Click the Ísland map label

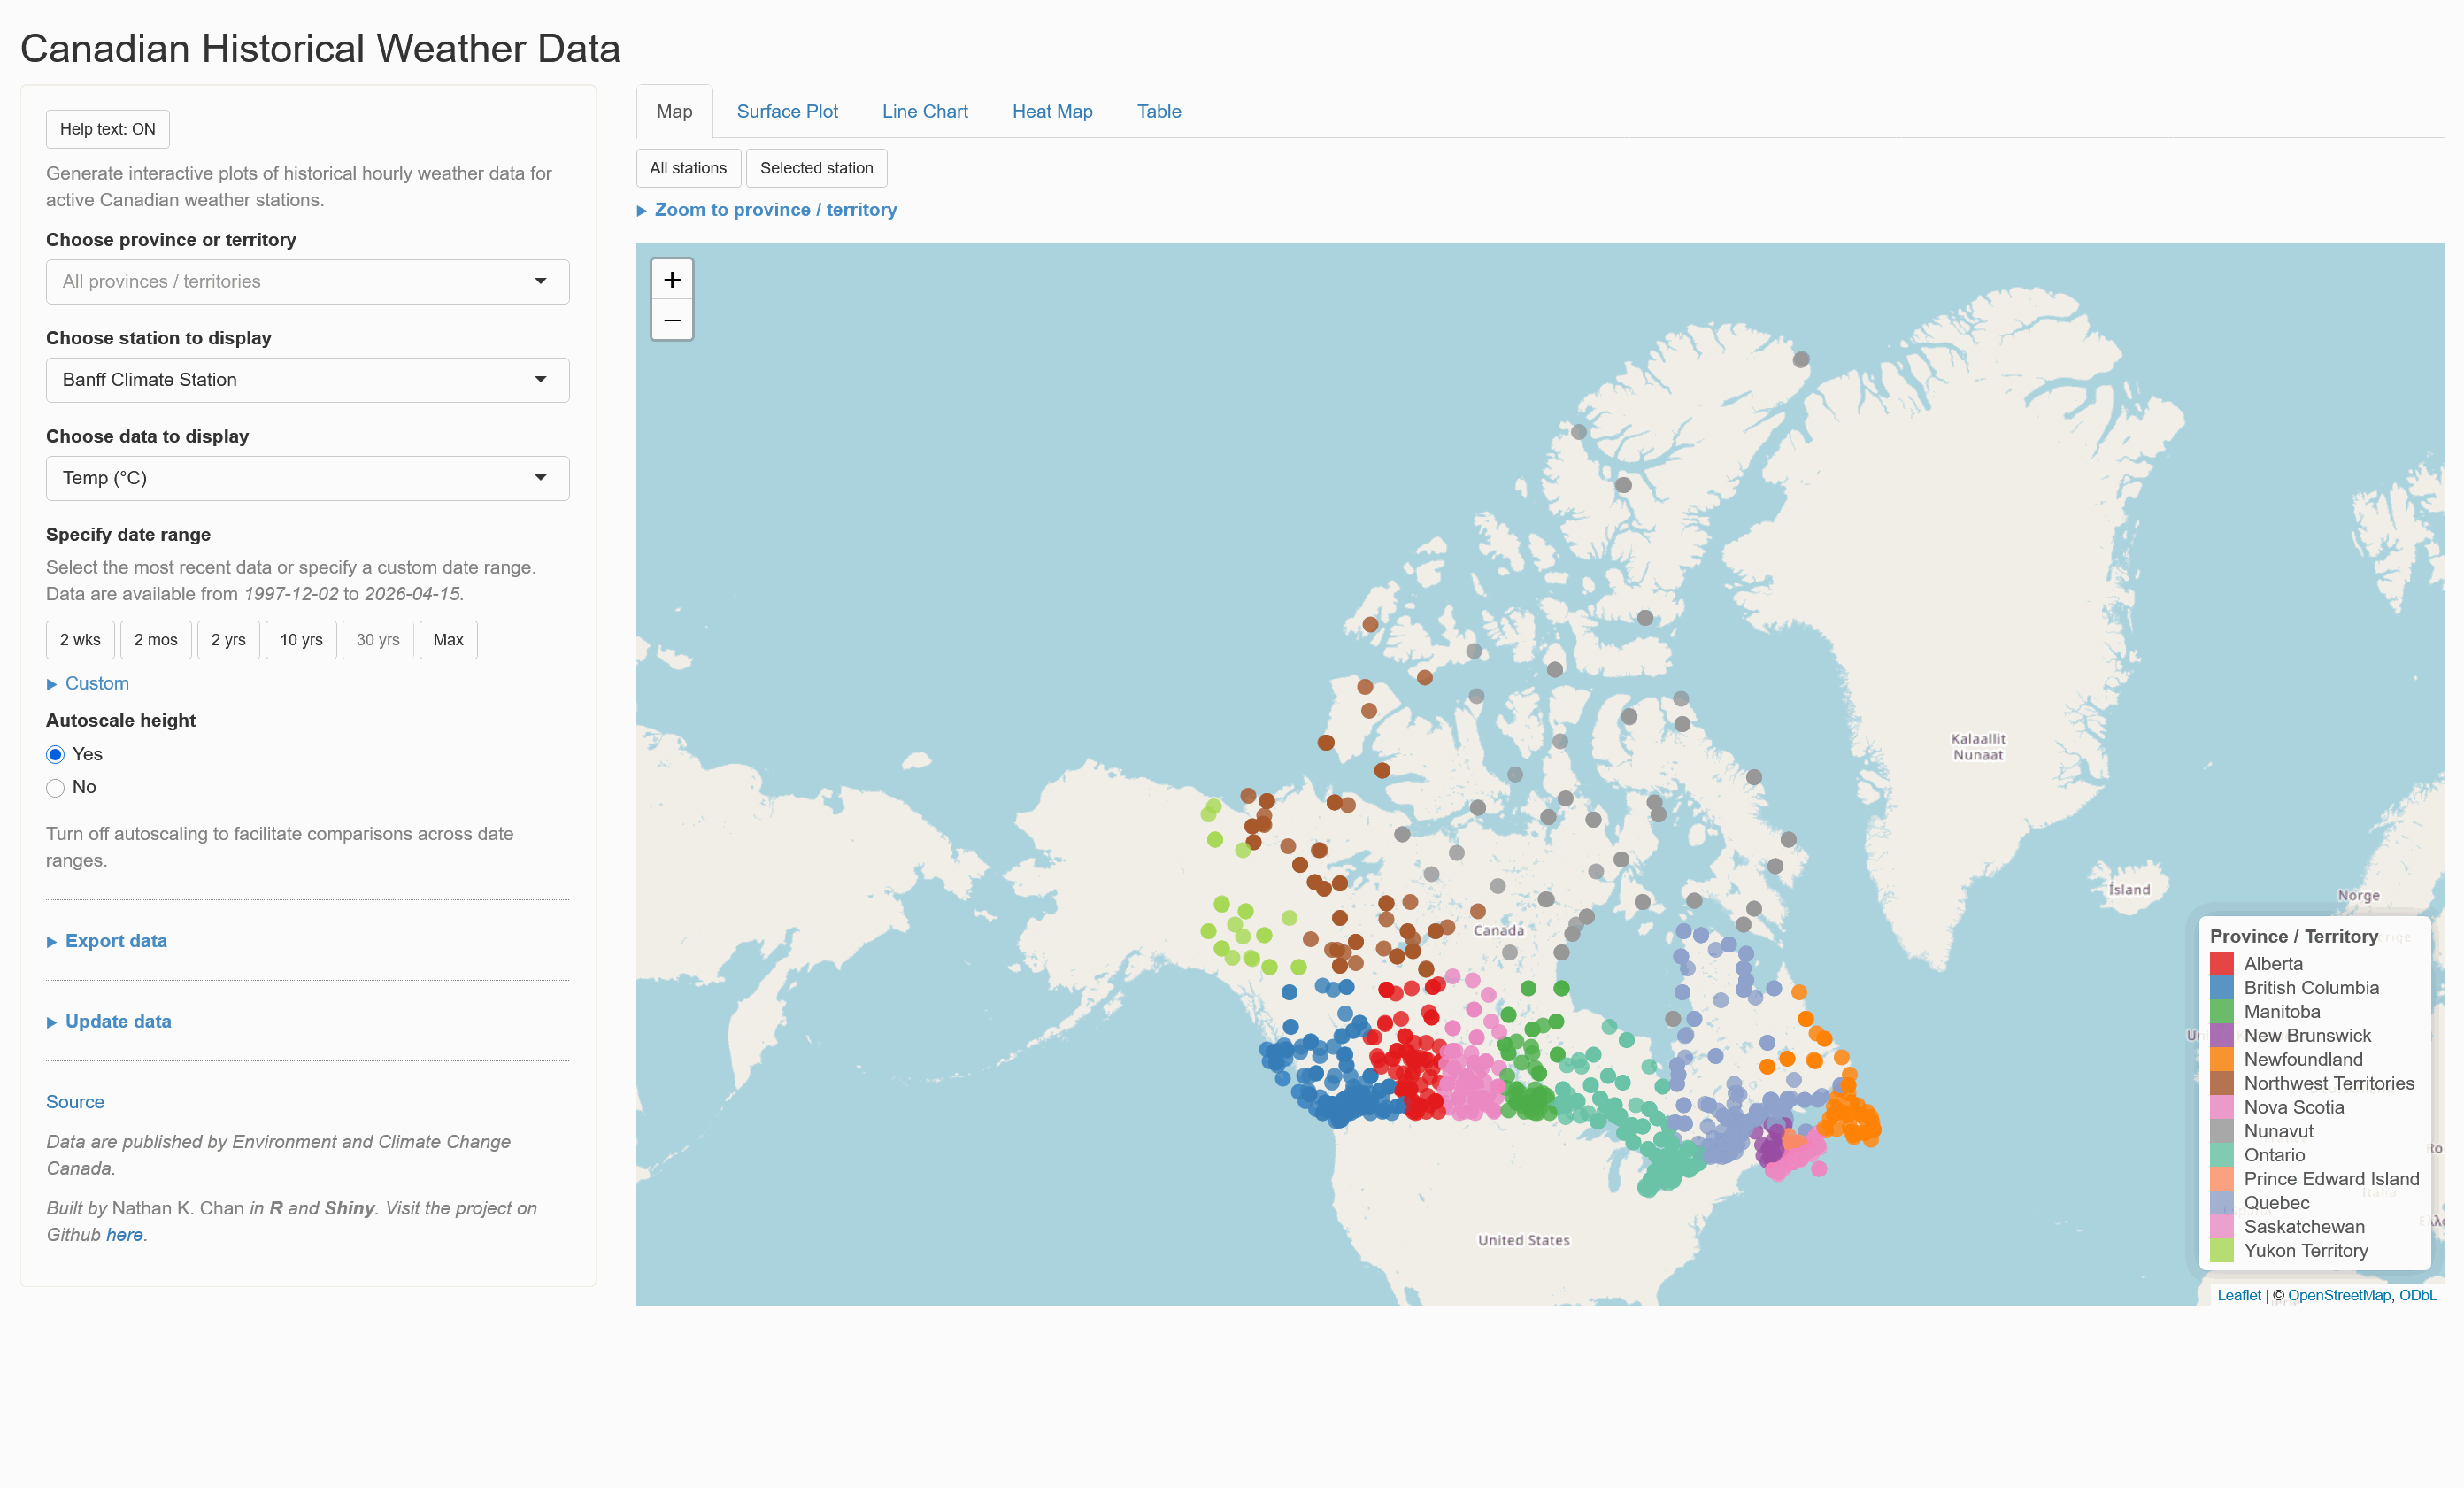pos(2129,890)
